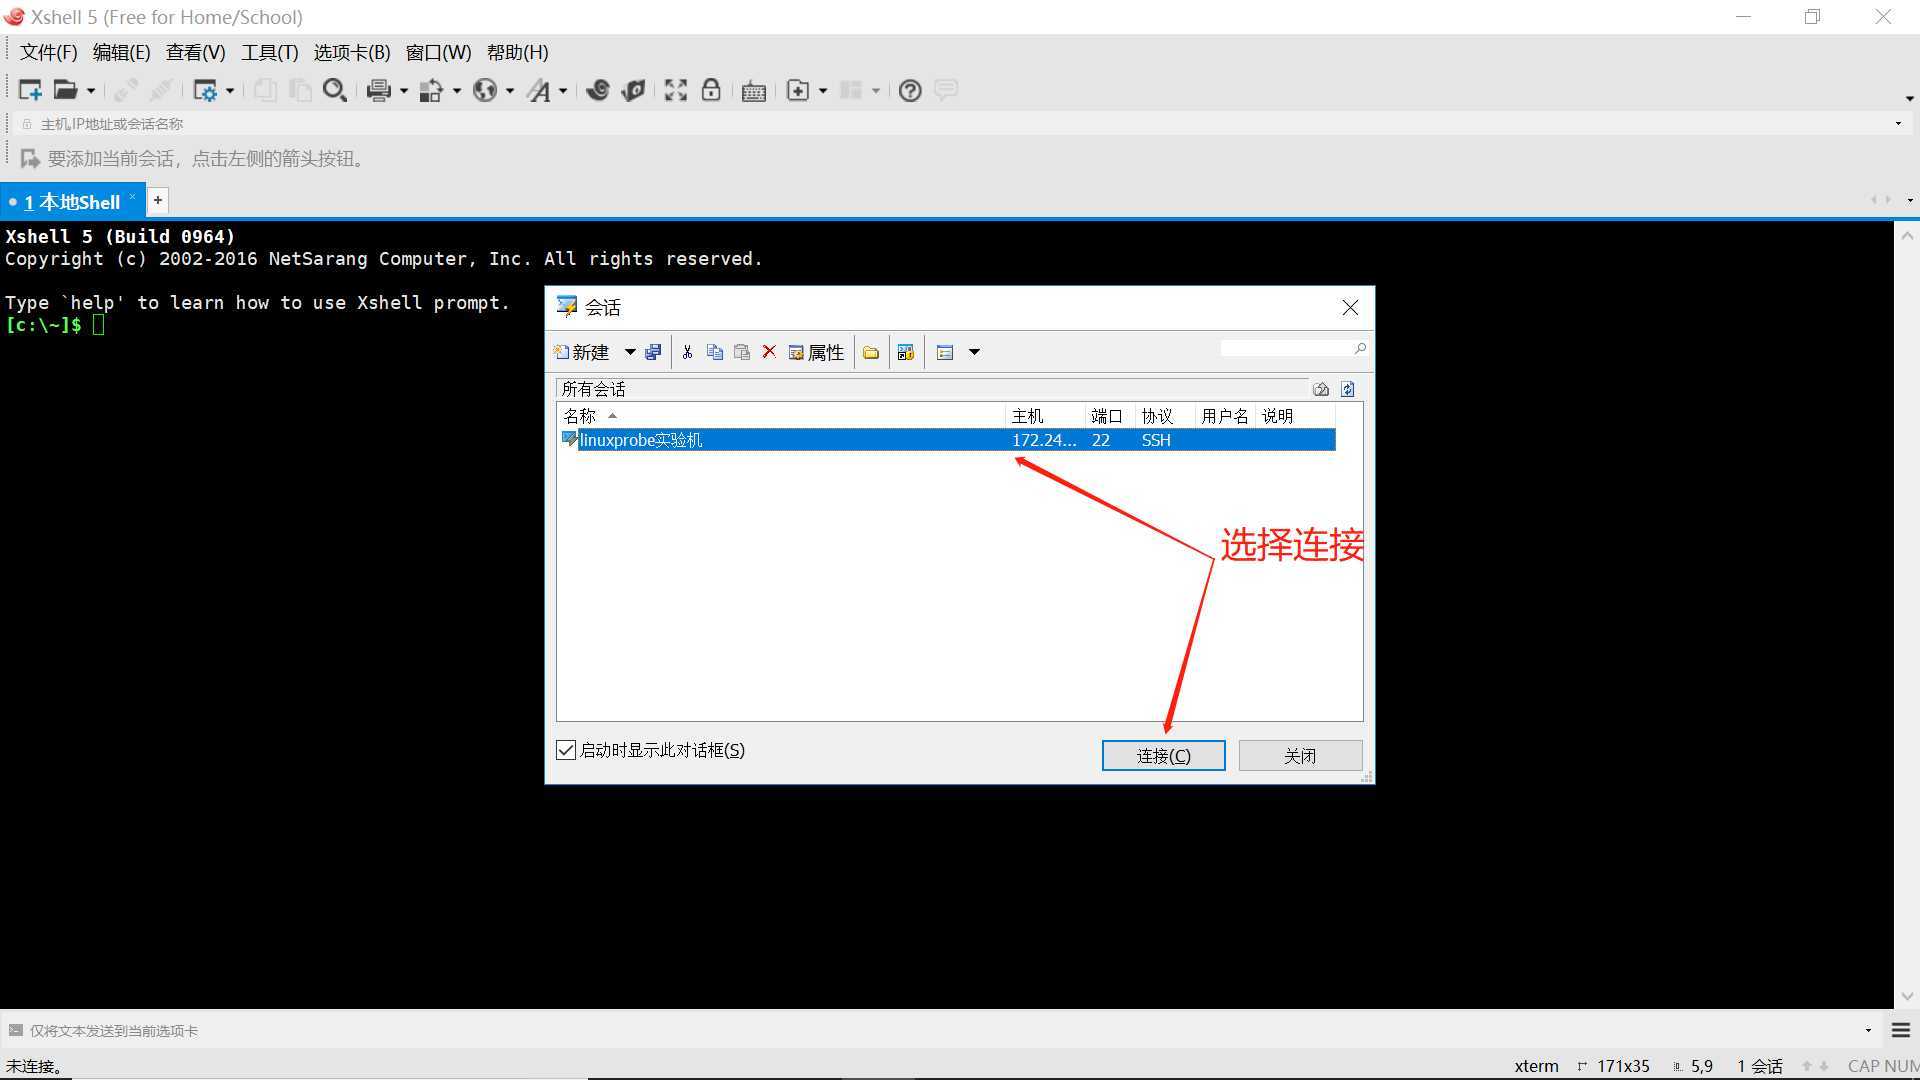Sort sessions by 端口 column header
1920x1080 pixels.
tap(1110, 416)
